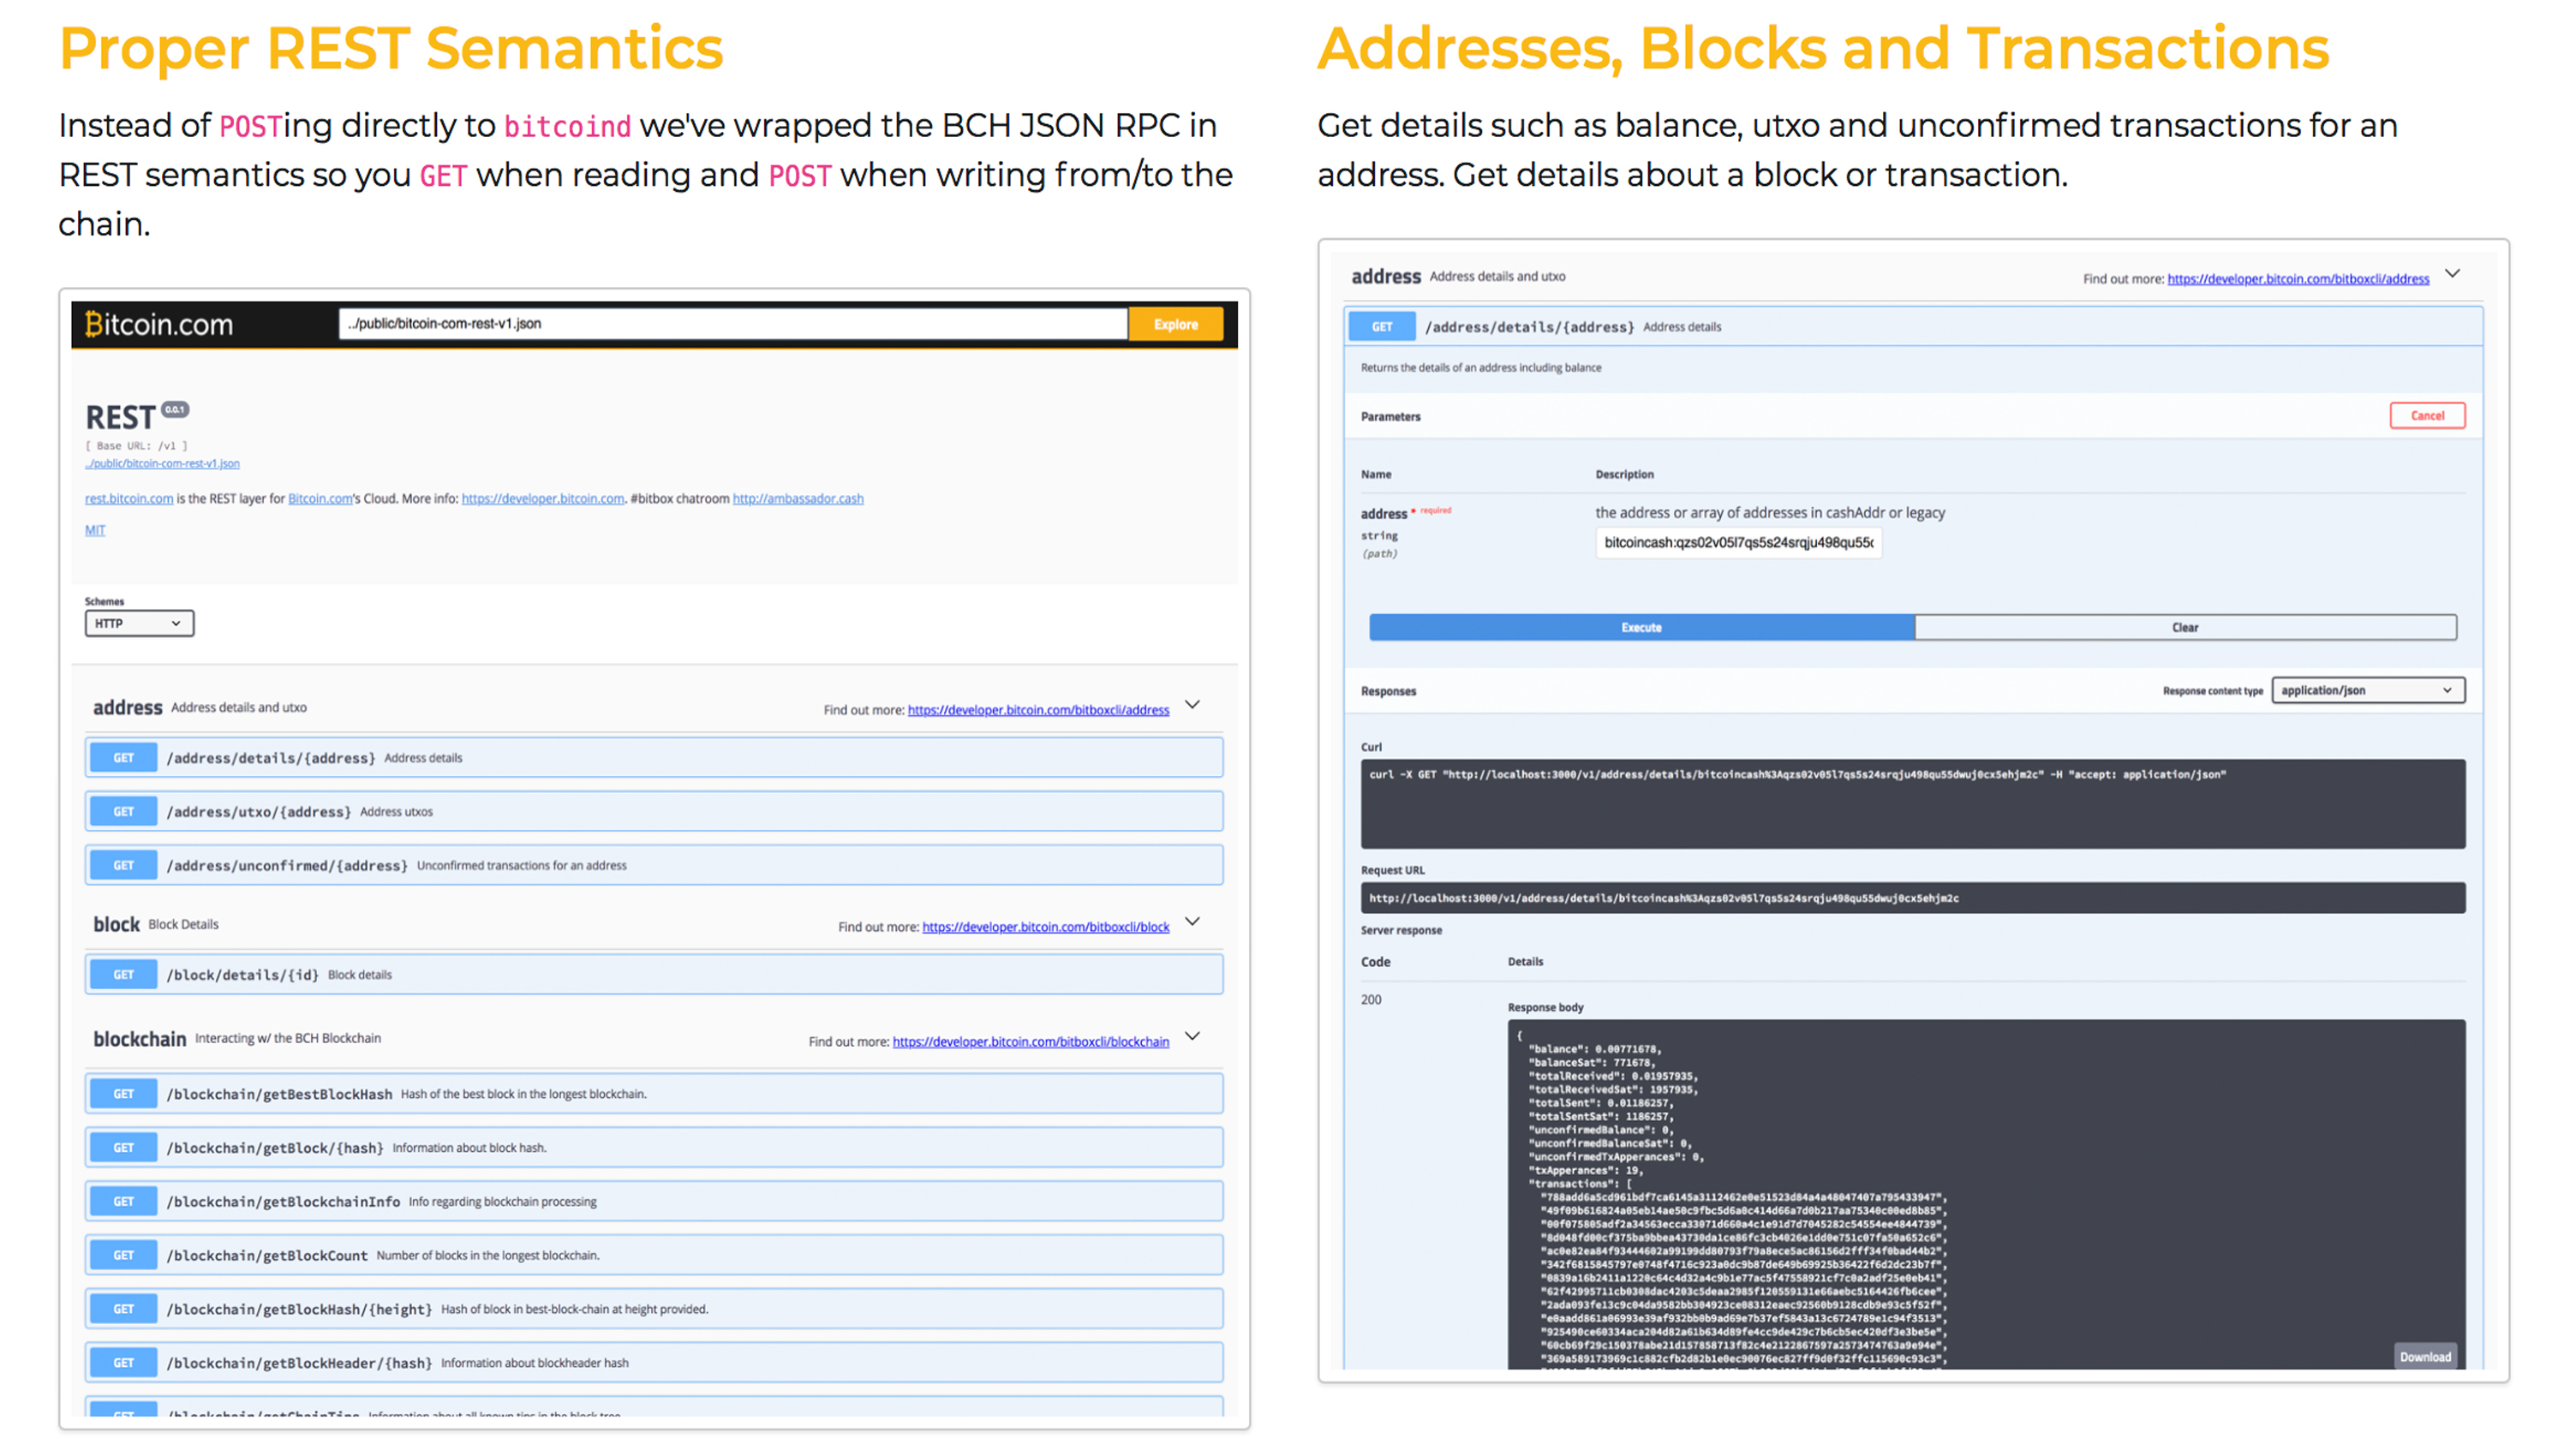Open the HTTP Schemes dropdown

click(139, 623)
